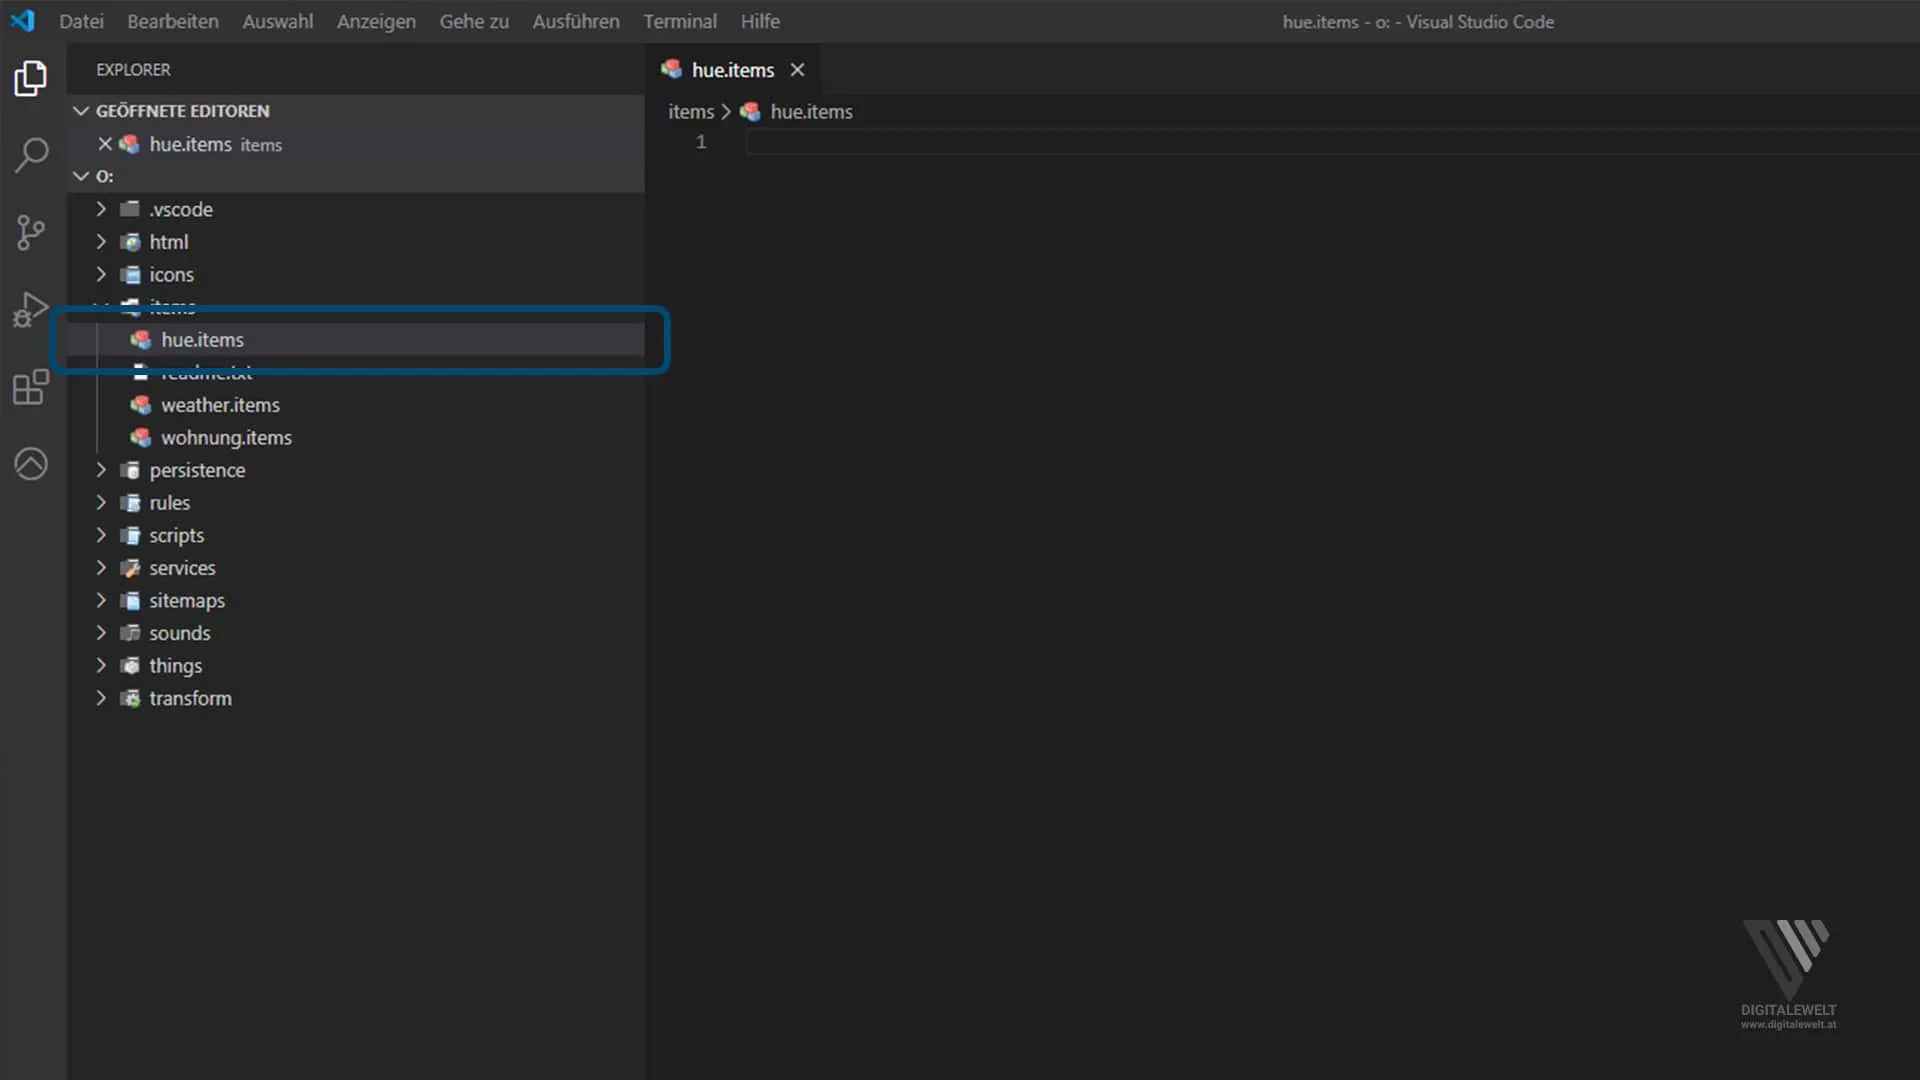1920x1080 pixels.
Task: Expand the scripts folder
Action: click(x=101, y=535)
